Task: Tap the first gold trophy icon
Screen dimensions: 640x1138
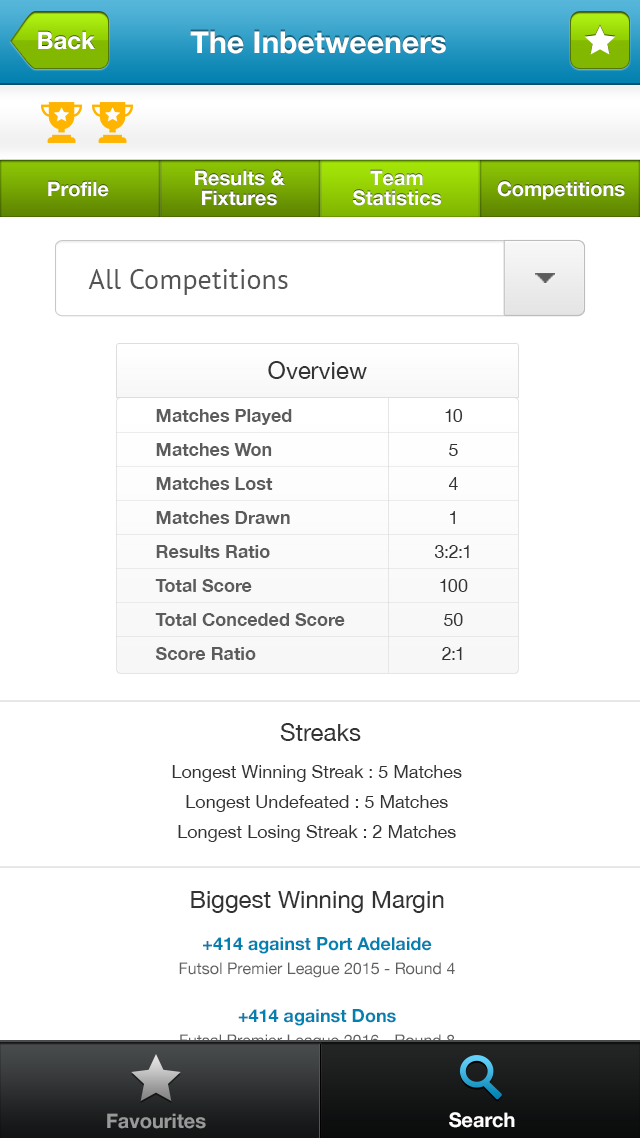Action: [x=61, y=122]
